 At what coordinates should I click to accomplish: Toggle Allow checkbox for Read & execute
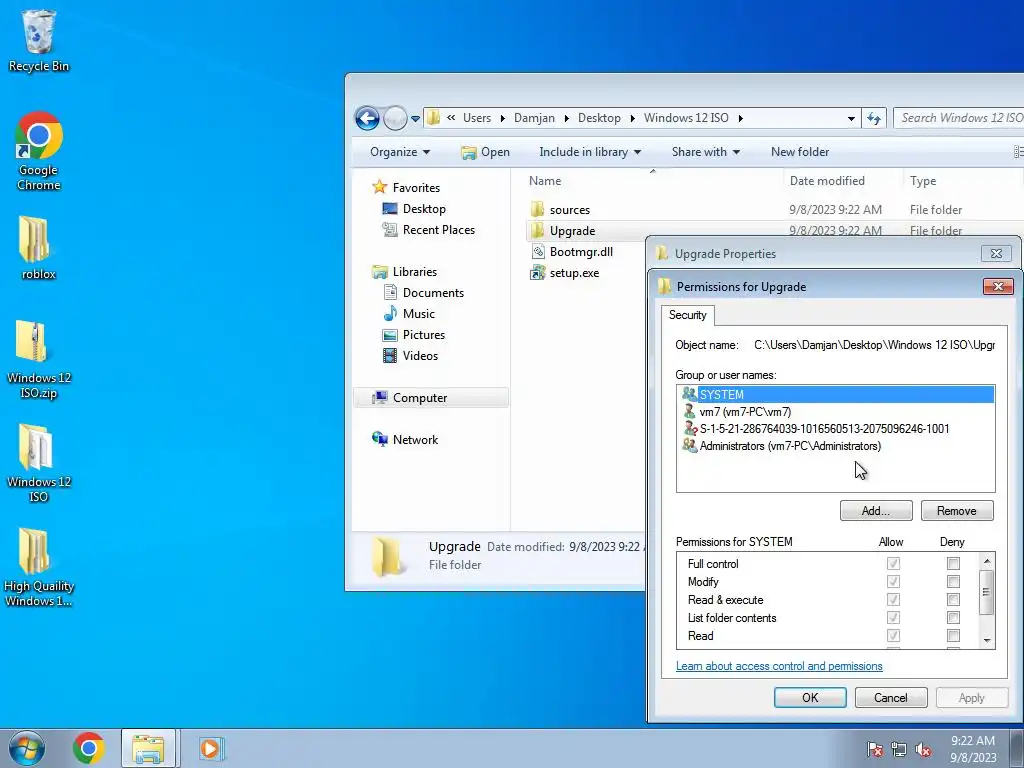click(x=893, y=600)
